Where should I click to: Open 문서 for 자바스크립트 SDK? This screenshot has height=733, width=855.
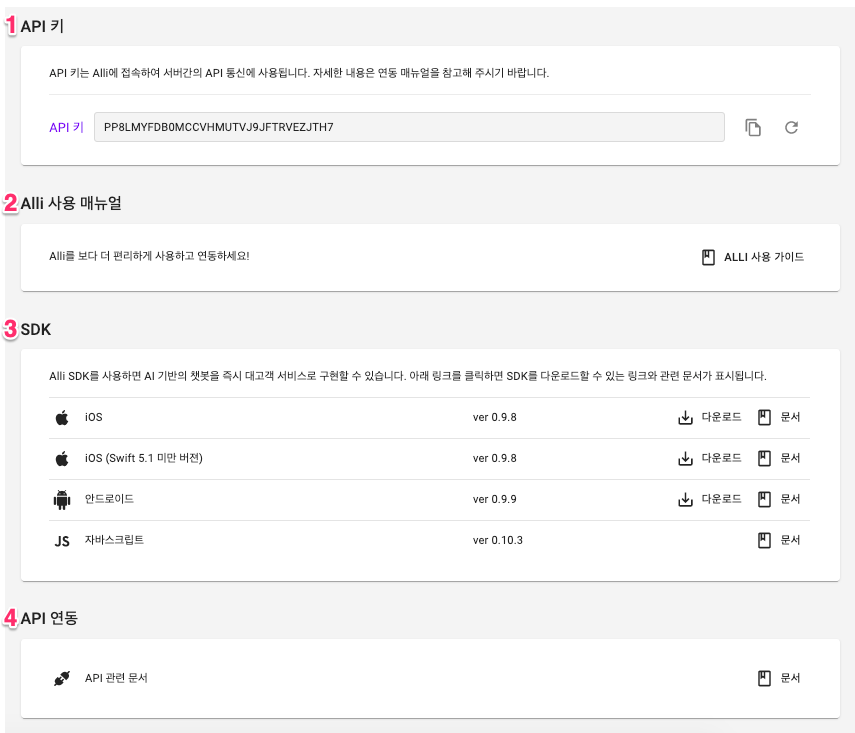(779, 540)
